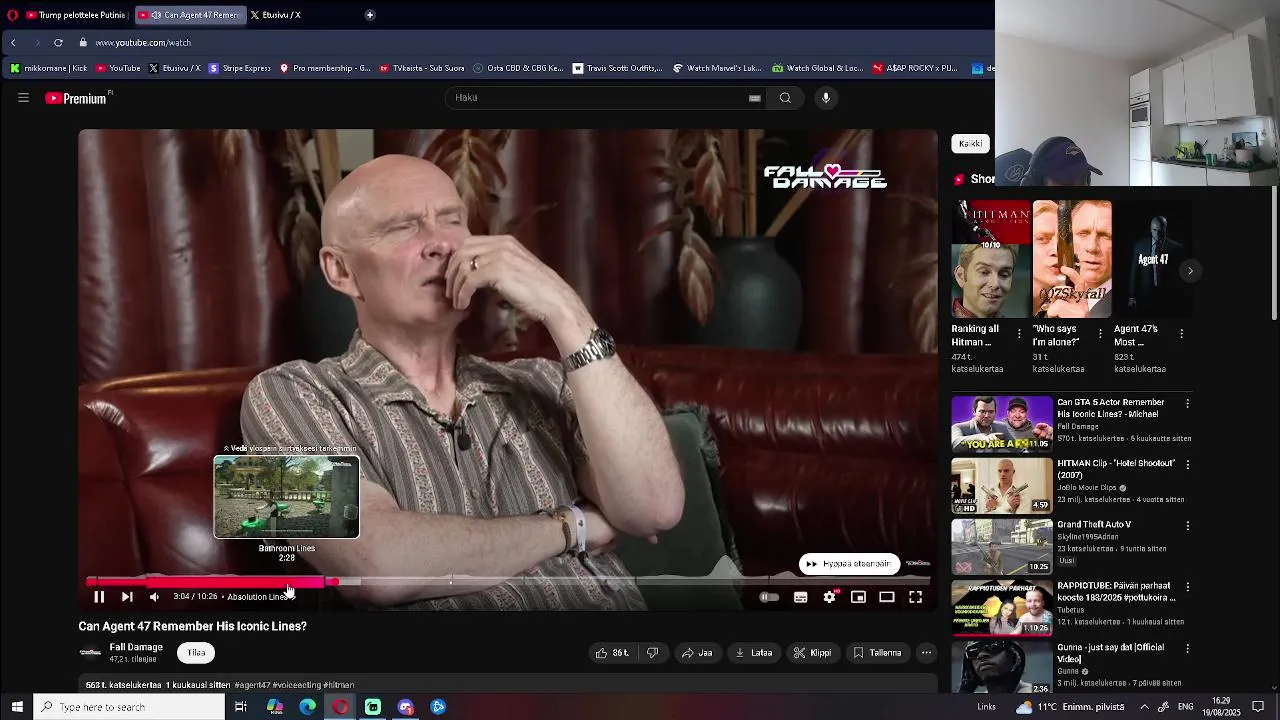
Task: Save the video with Tallenna
Action: [x=877, y=653]
